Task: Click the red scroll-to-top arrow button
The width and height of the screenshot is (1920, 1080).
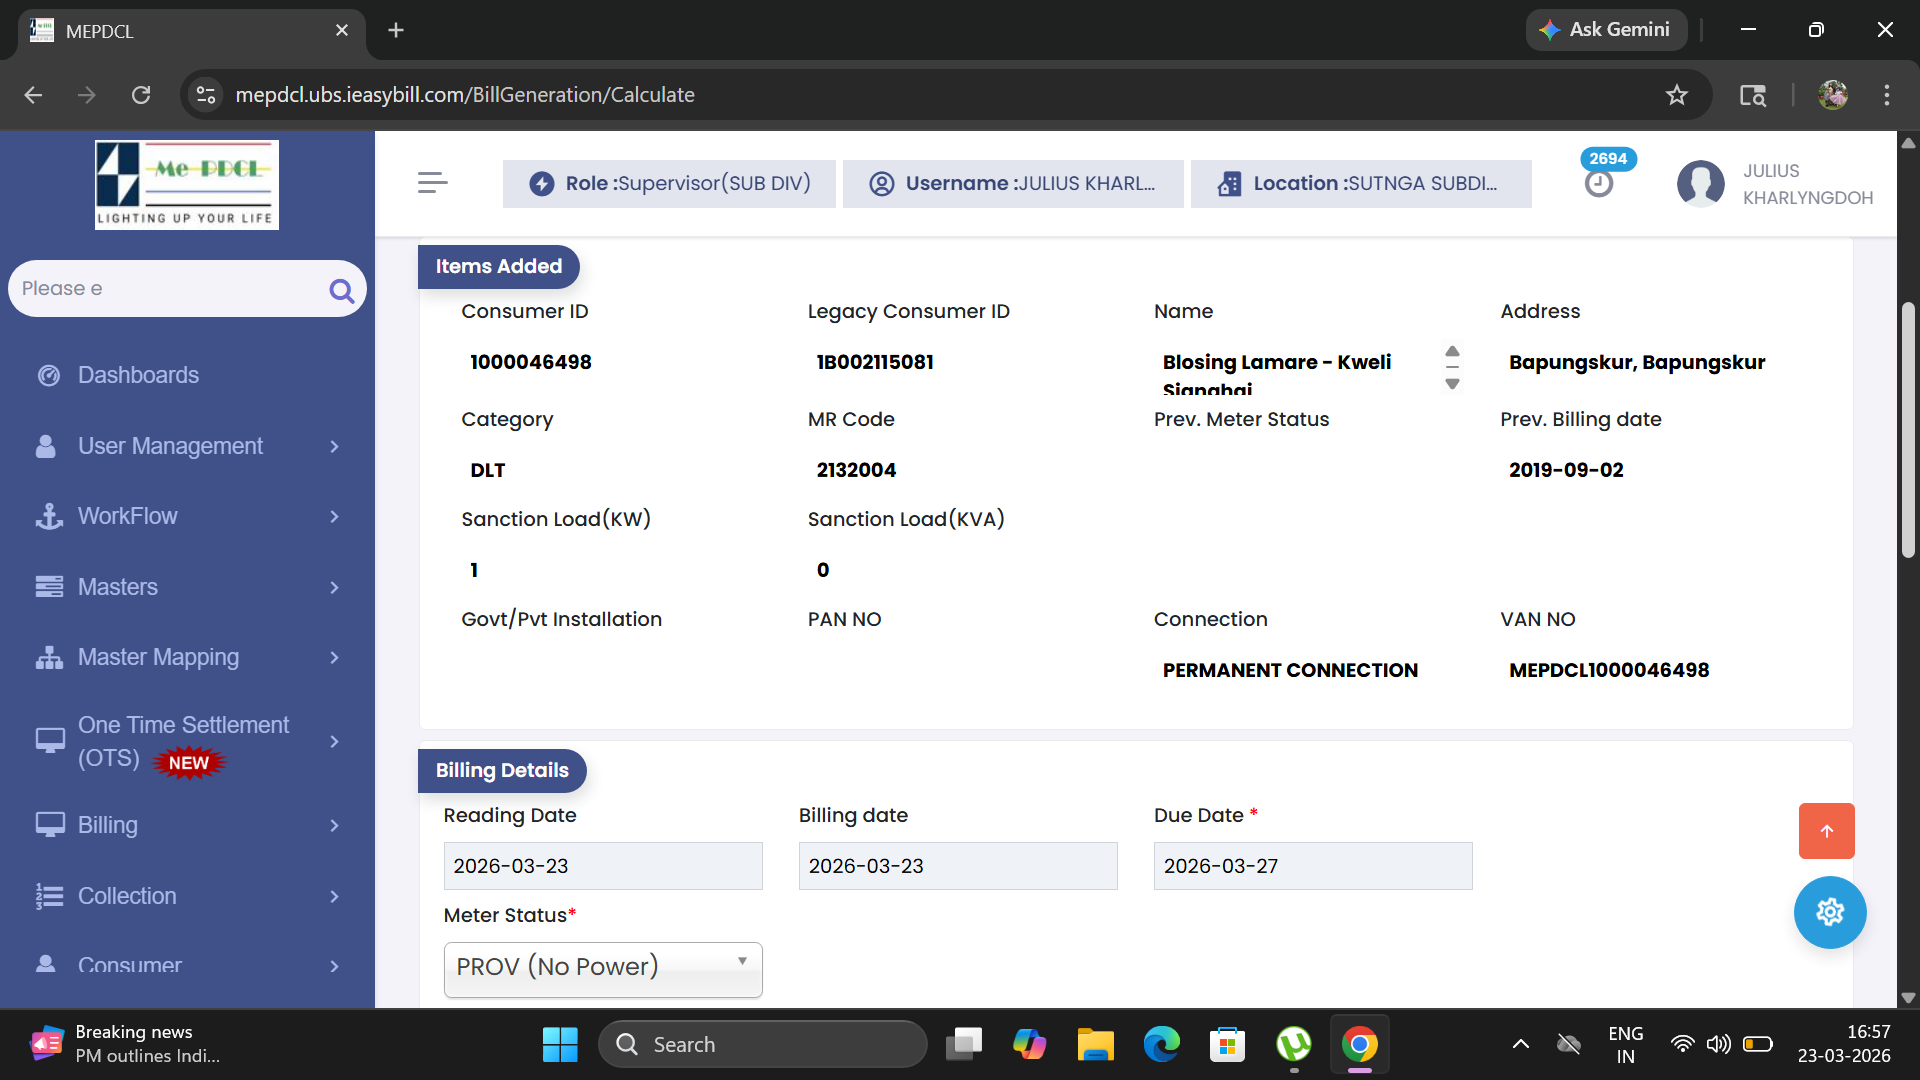Action: pos(1826,831)
